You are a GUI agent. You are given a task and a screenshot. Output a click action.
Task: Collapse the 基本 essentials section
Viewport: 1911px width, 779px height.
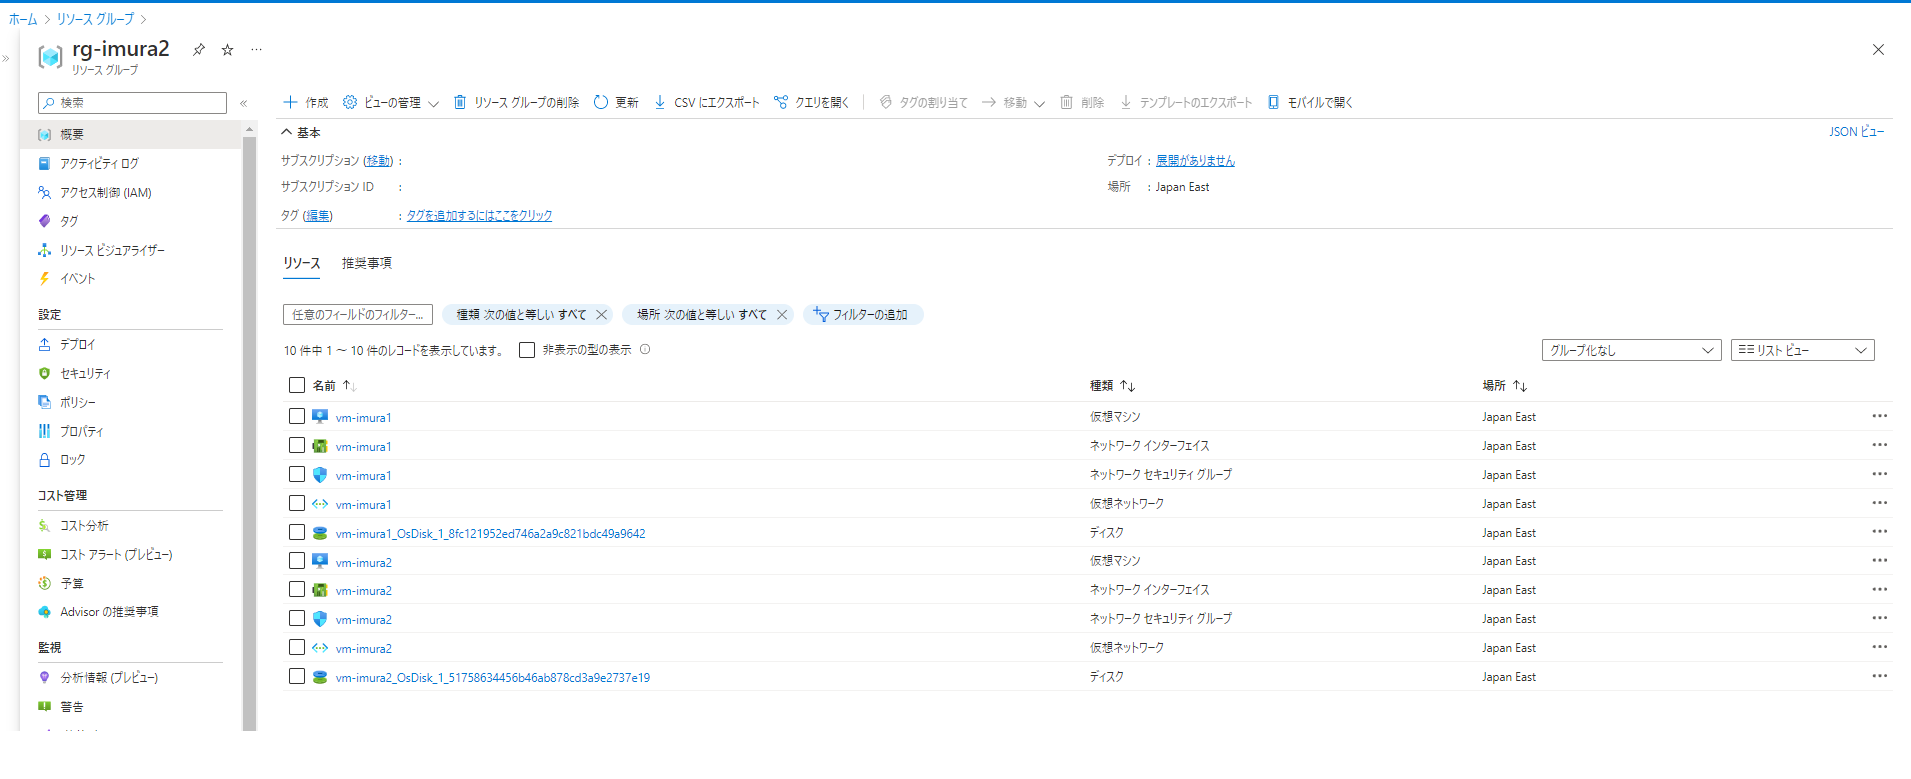pos(300,132)
